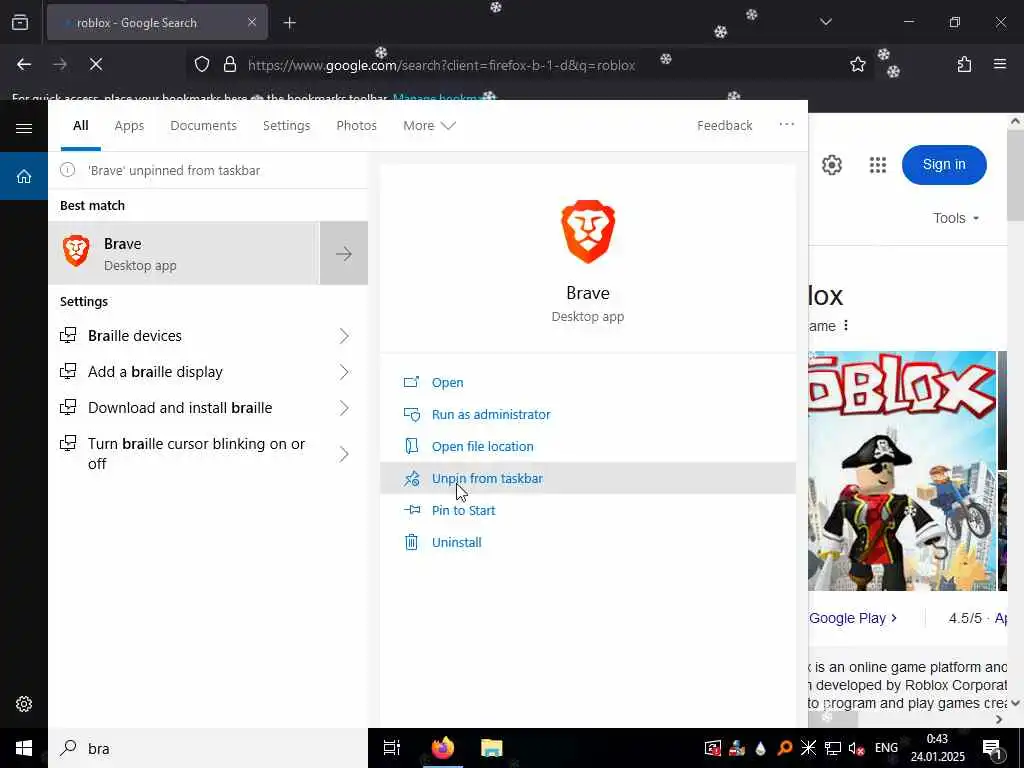Image resolution: width=1024 pixels, height=768 pixels.
Task: Open the Google Play link
Action: pyautogui.click(x=853, y=618)
